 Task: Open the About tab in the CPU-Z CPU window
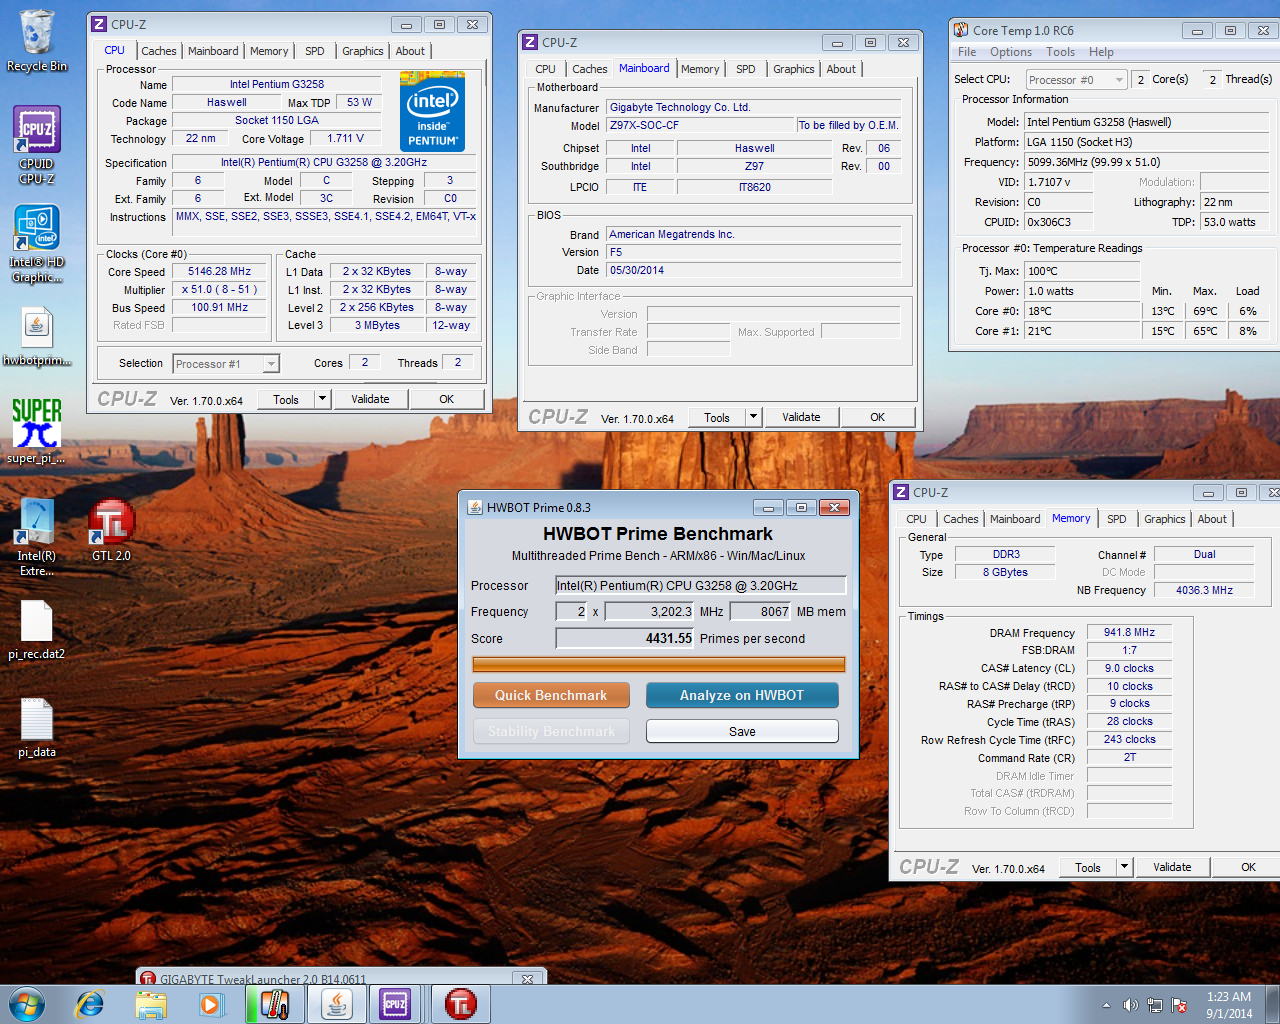410,51
